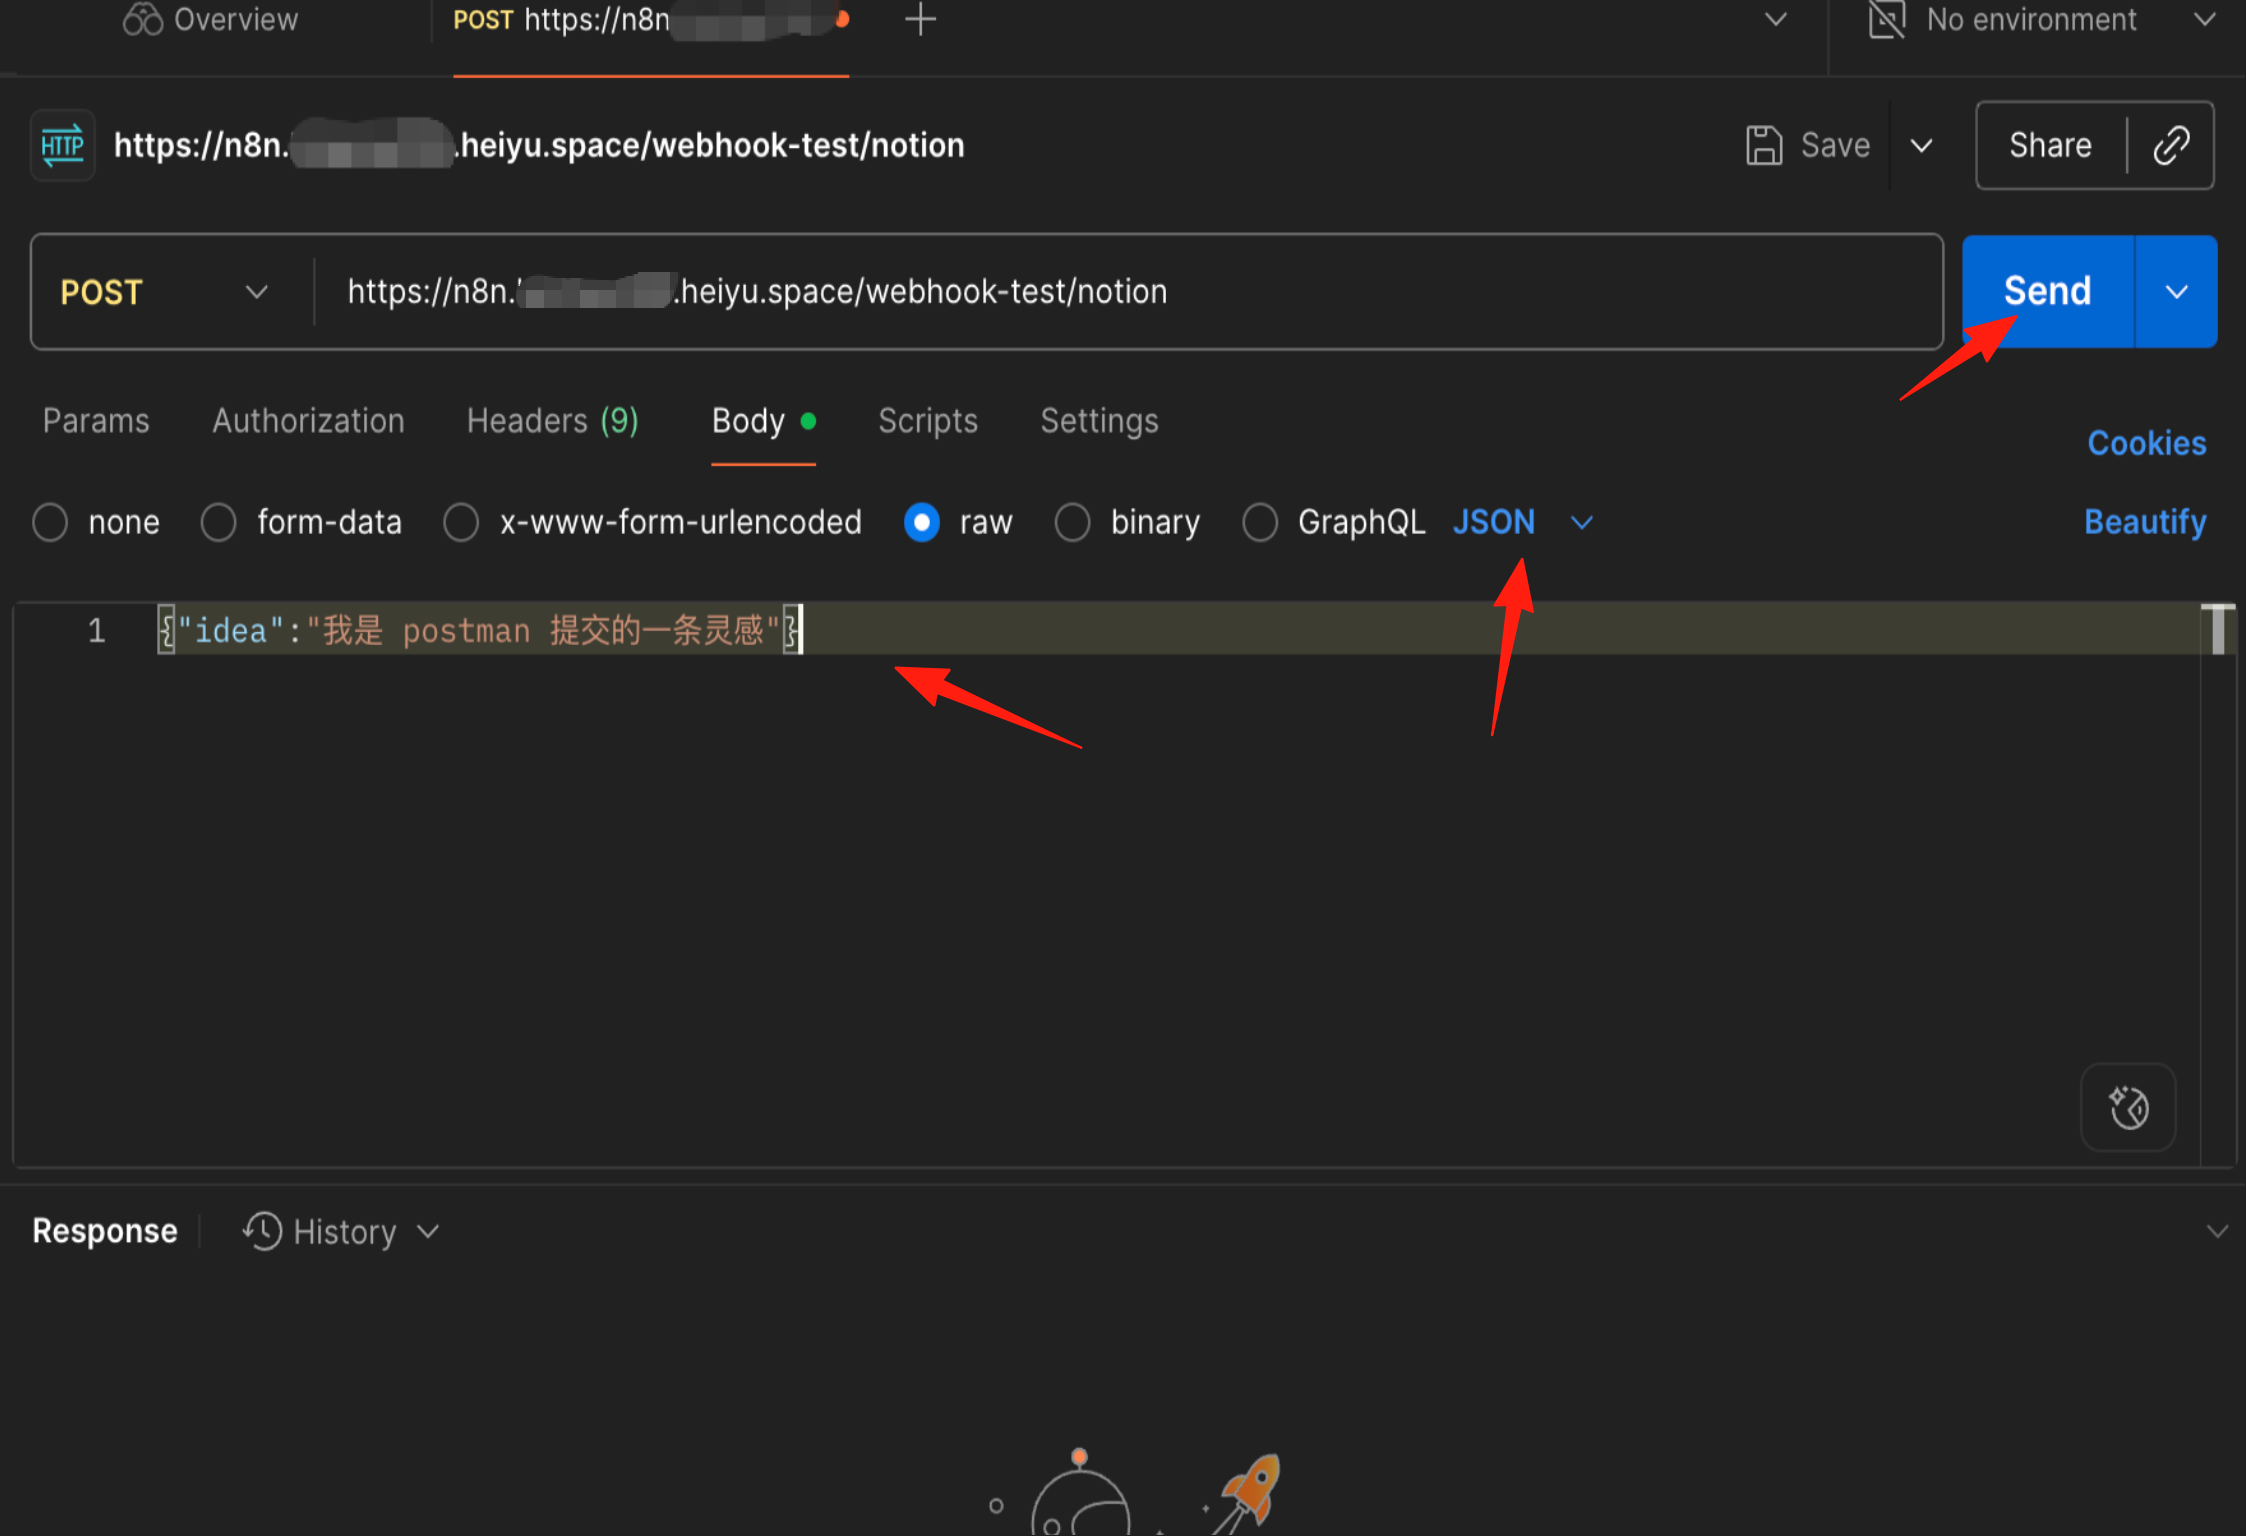This screenshot has height=1536, width=2246.
Task: Select the none body type radio
Action: tap(50, 522)
